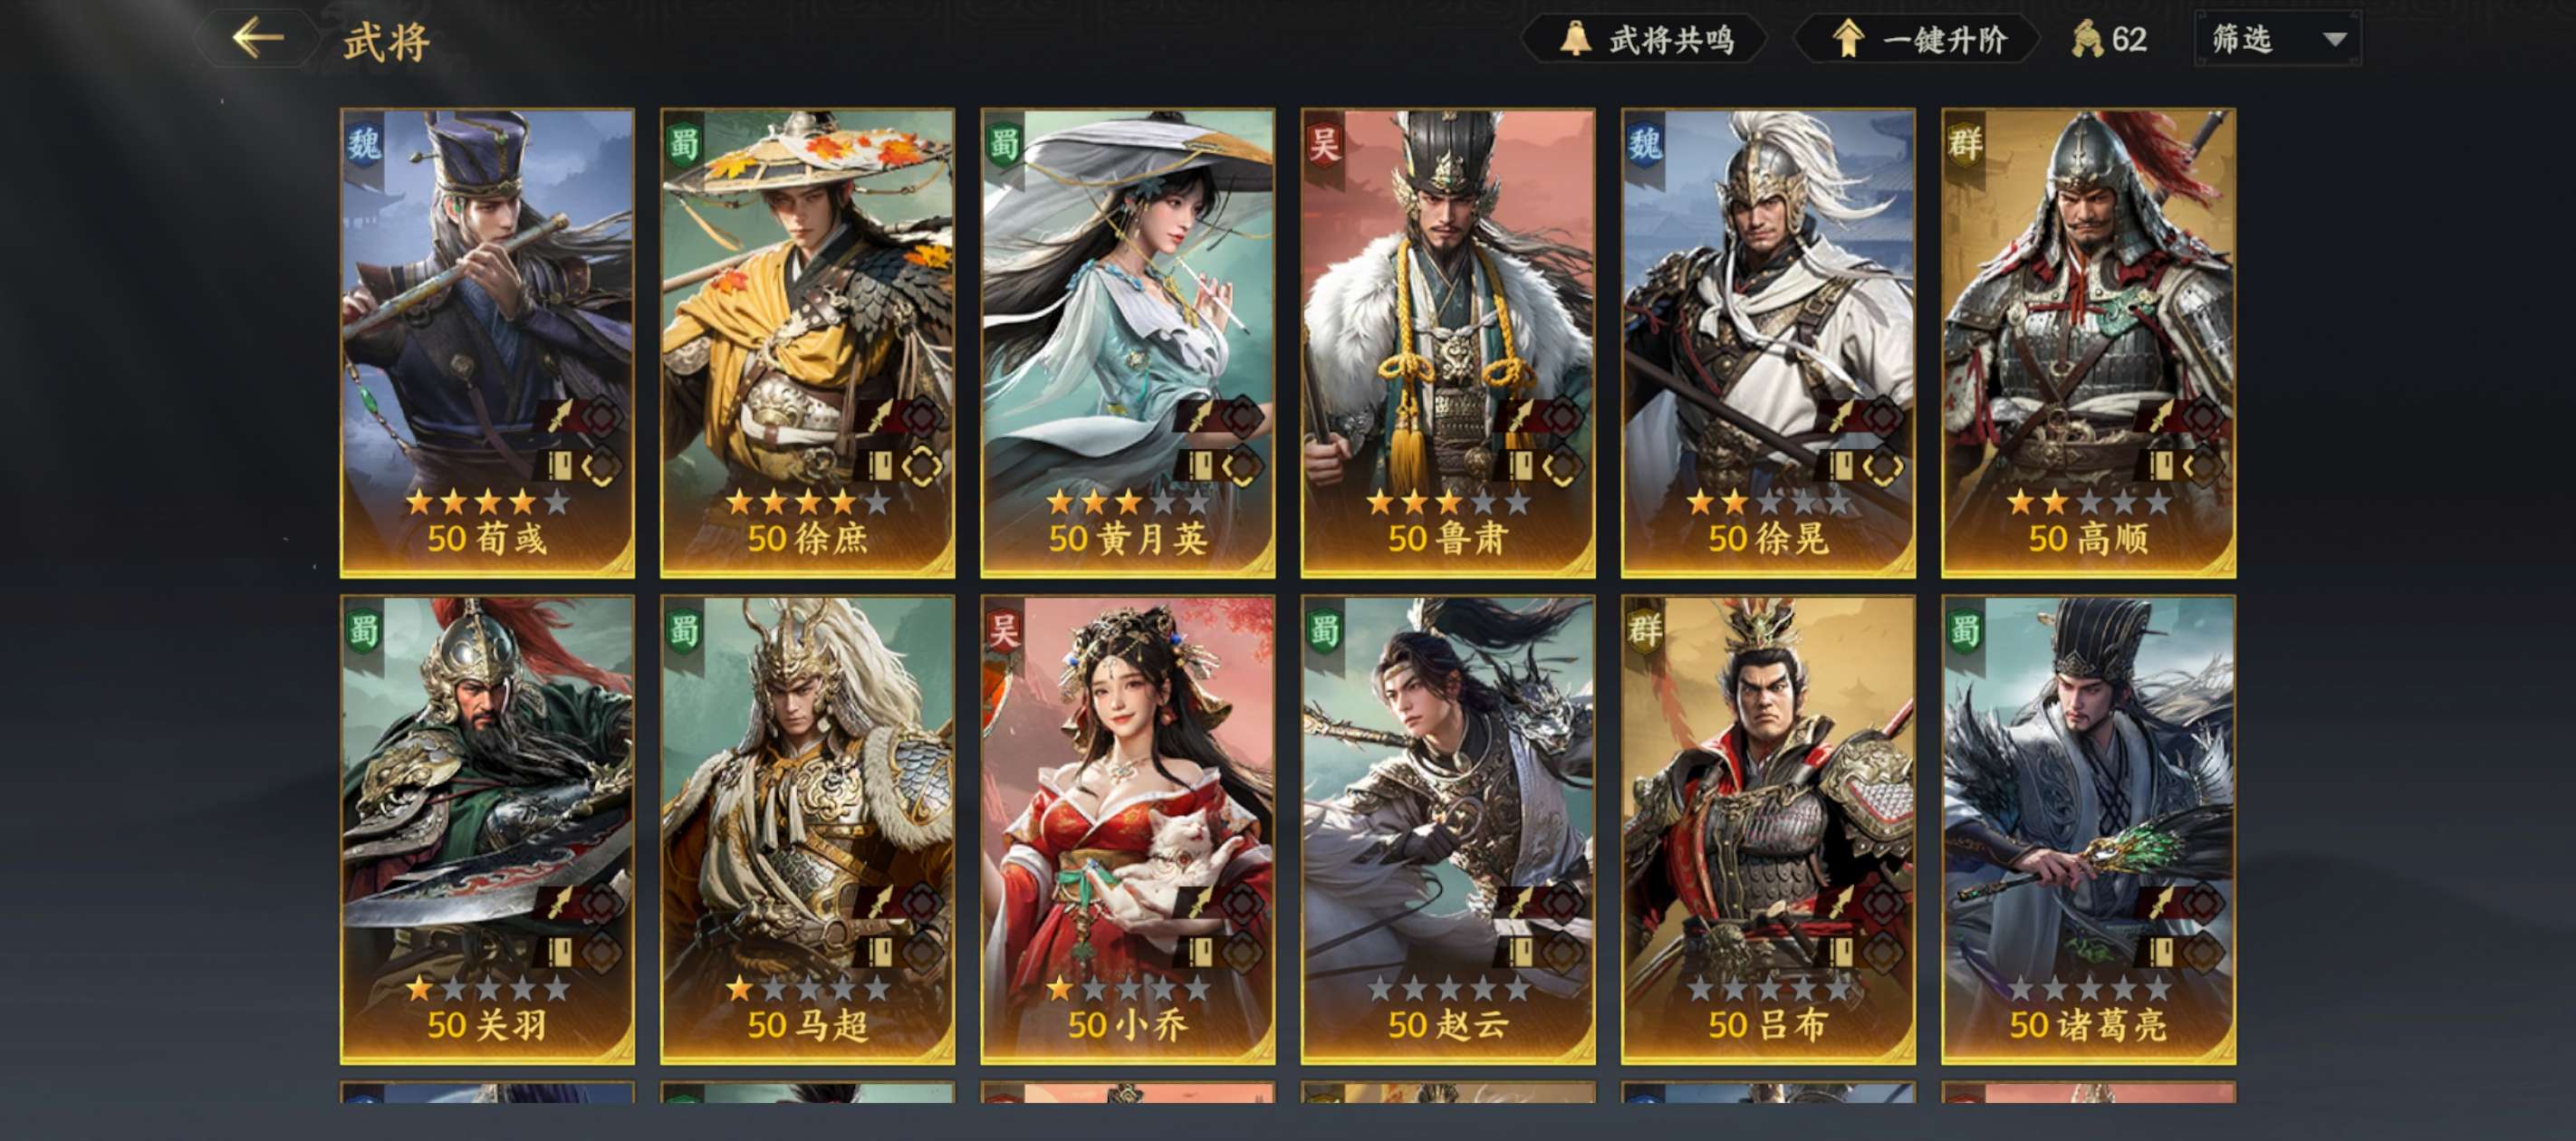Open the 马超 general card

coord(807,830)
